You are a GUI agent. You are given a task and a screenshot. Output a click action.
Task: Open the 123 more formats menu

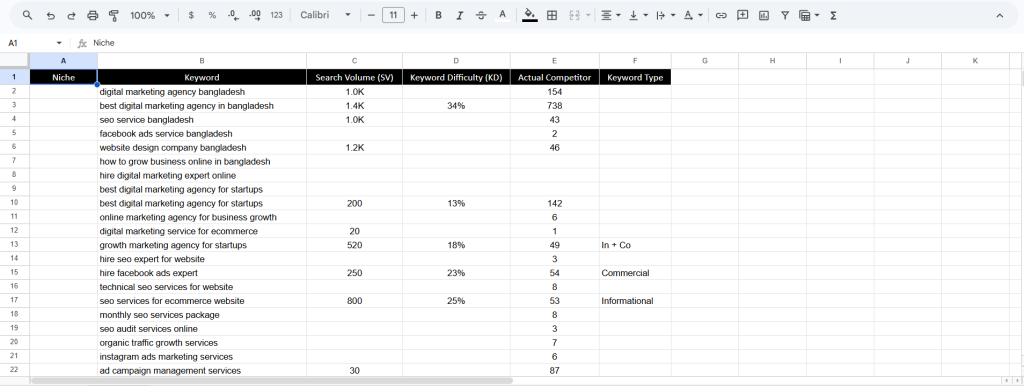[x=276, y=15]
